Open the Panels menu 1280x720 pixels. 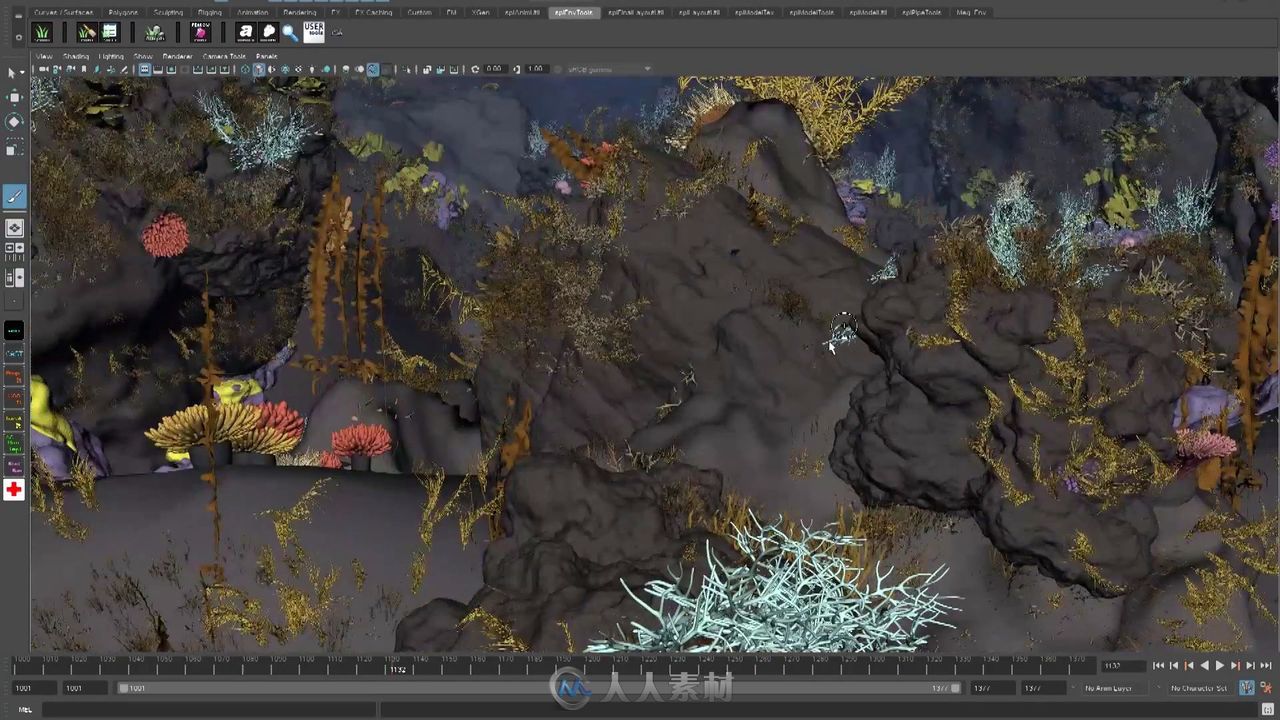coord(266,56)
